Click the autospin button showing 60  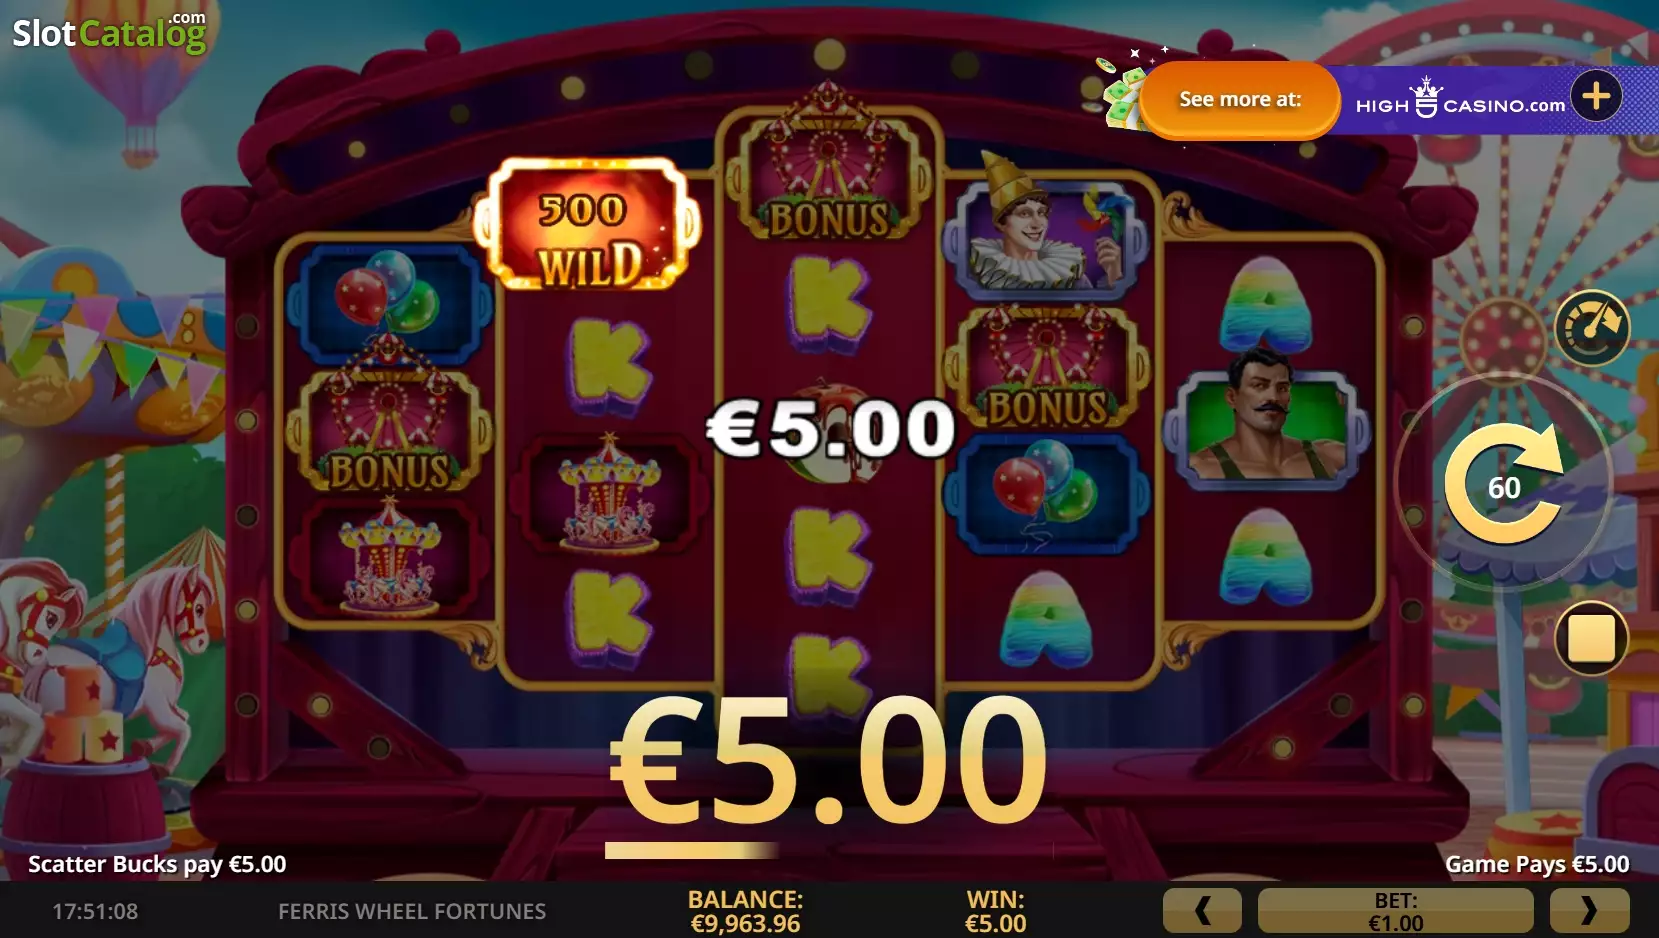1504,484
